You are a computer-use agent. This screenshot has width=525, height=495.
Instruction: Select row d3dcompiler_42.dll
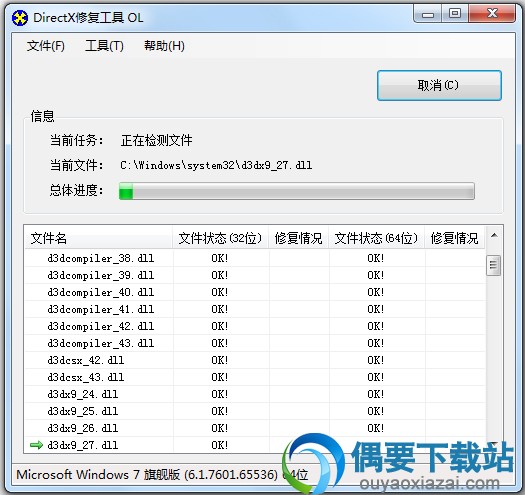point(255,326)
